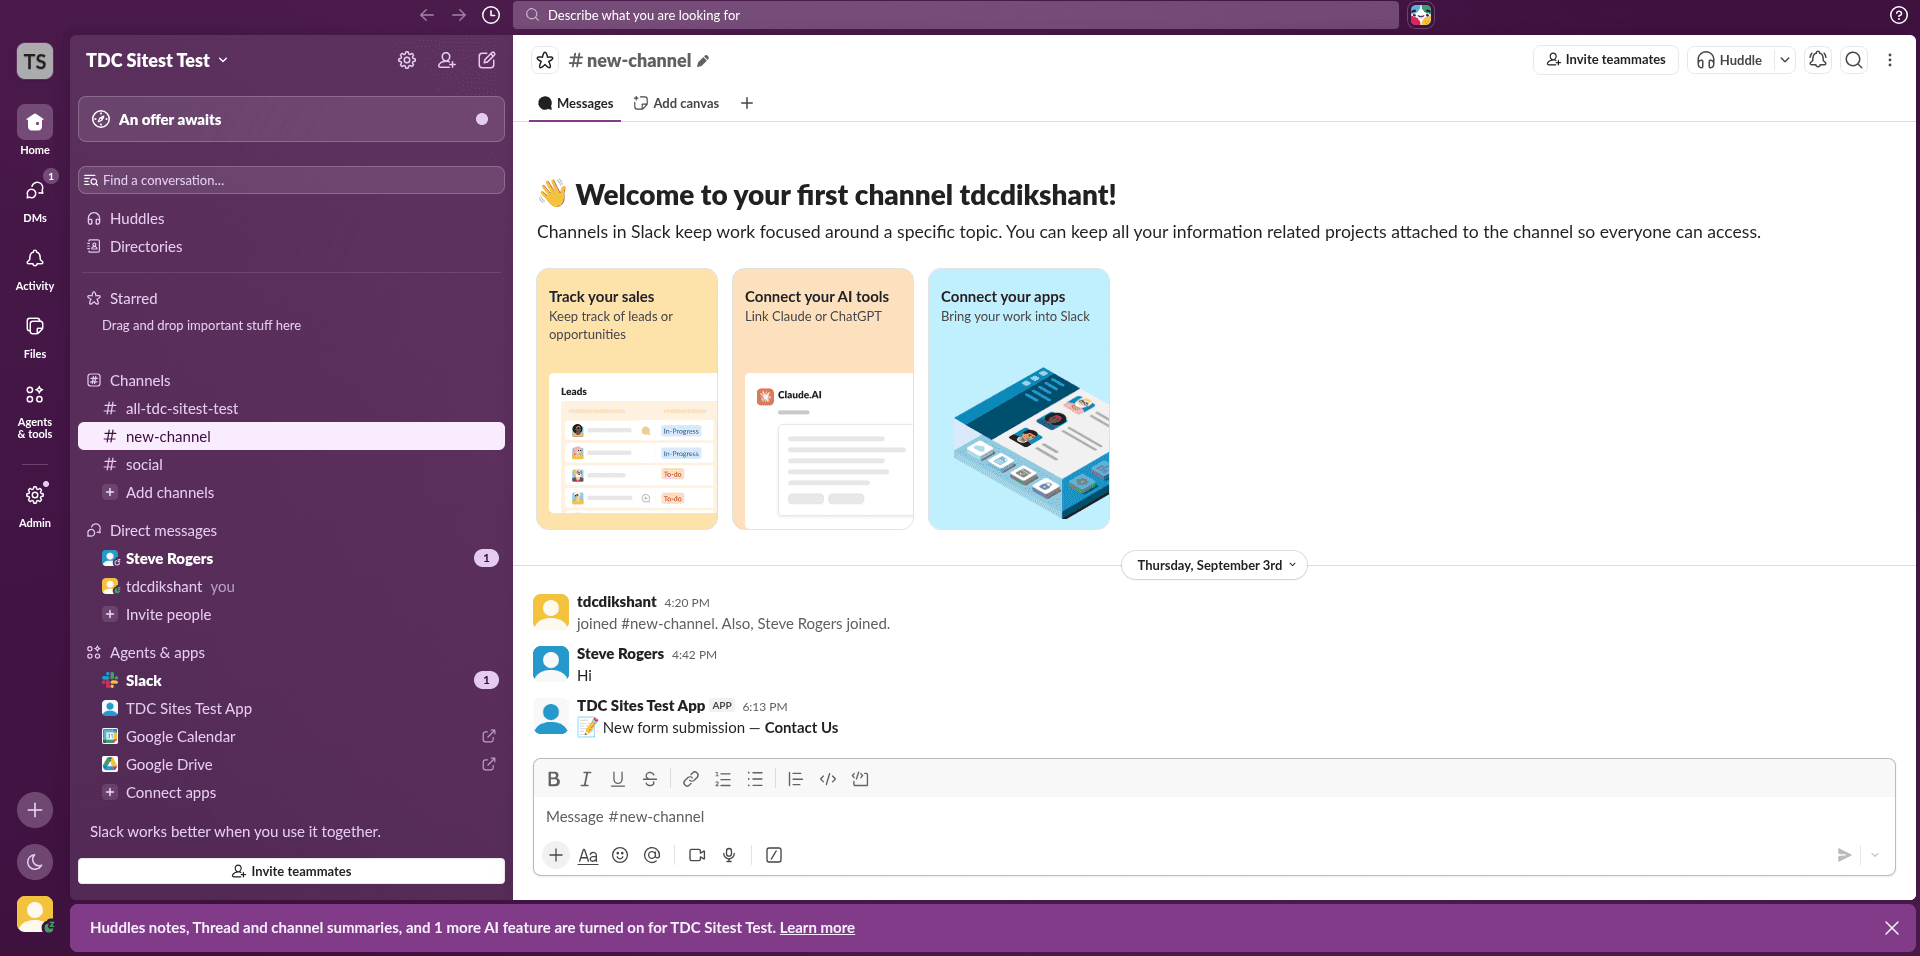
Task: Toggle dark mode moon icon
Action: [35, 862]
